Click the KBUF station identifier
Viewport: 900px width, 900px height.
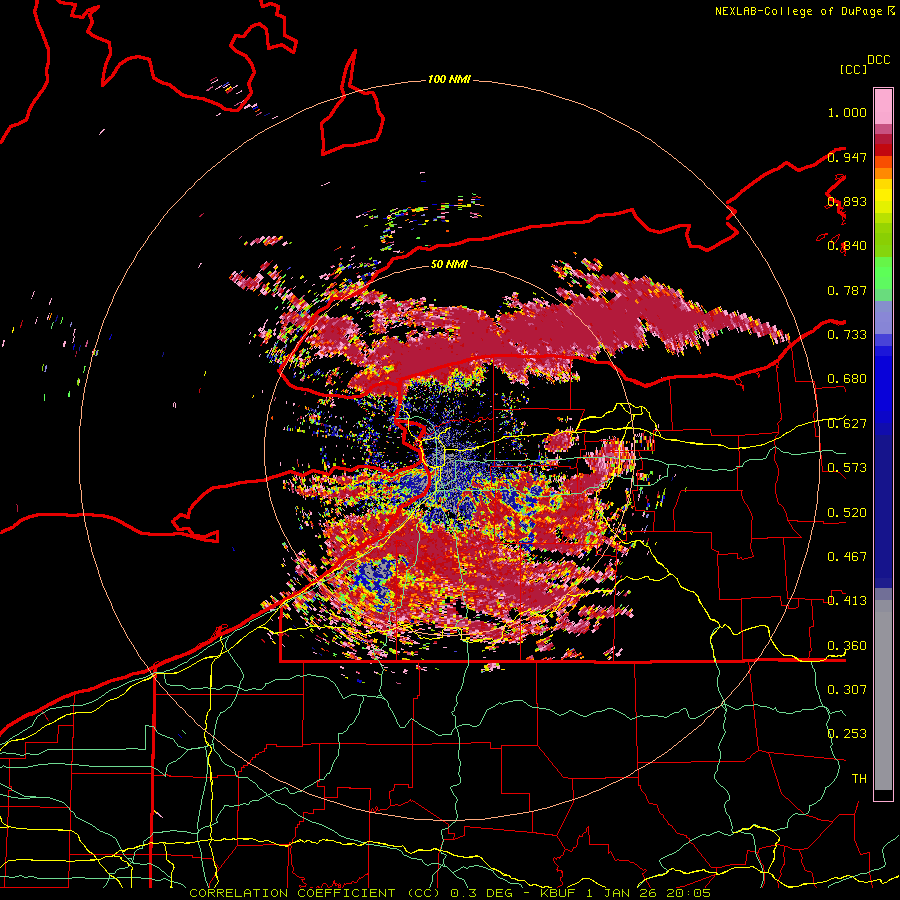coord(560,893)
